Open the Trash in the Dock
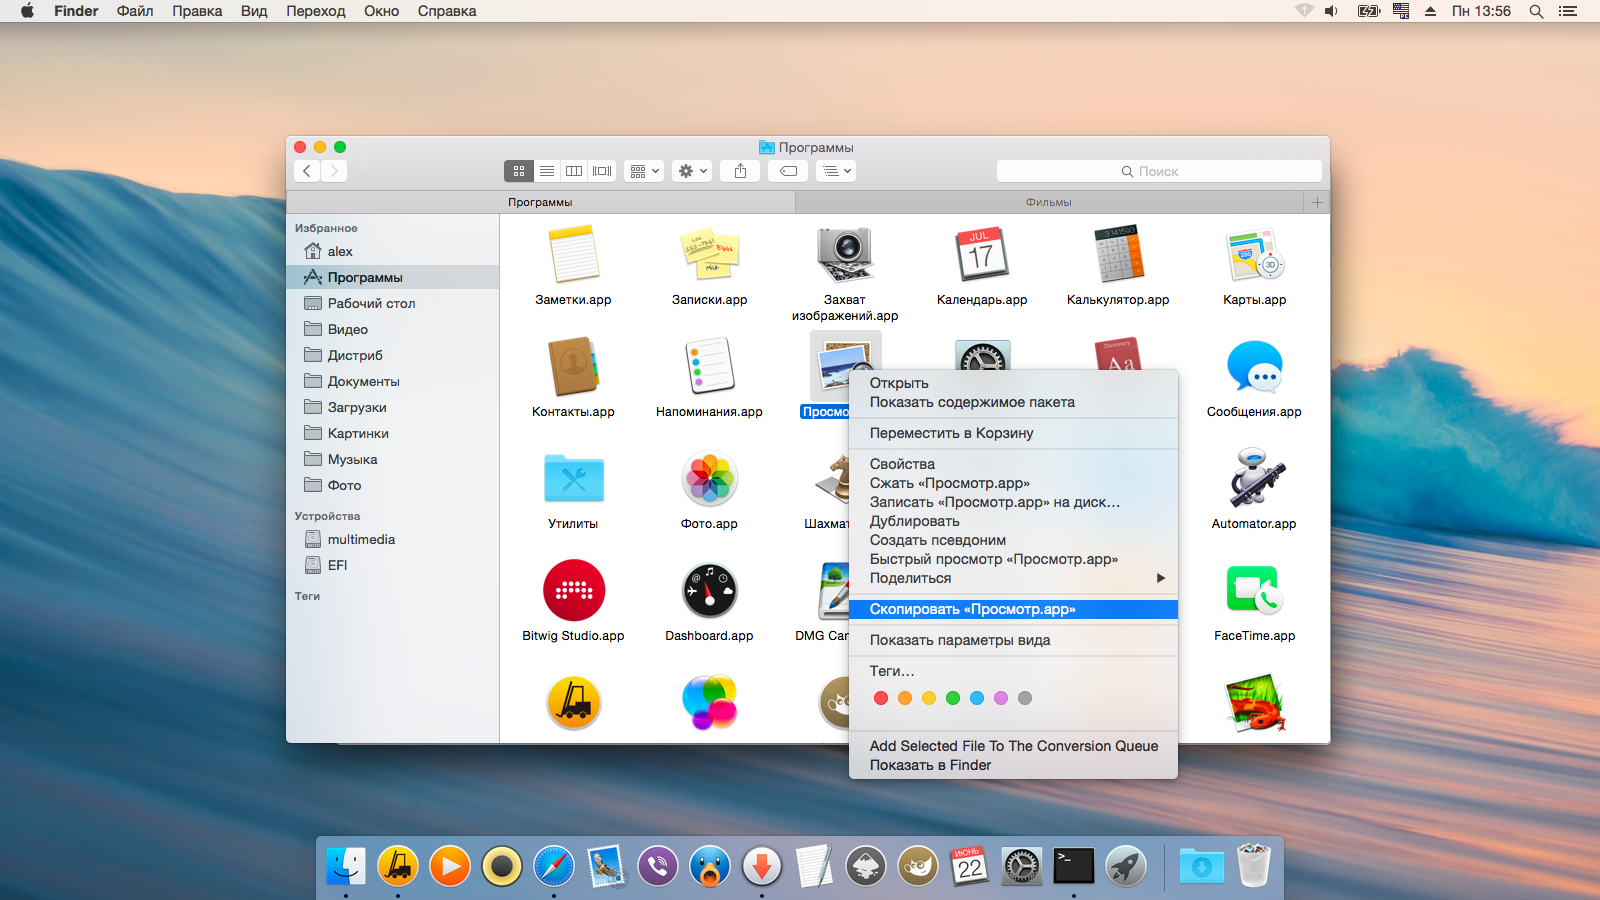The height and width of the screenshot is (900, 1600). (x=1253, y=865)
